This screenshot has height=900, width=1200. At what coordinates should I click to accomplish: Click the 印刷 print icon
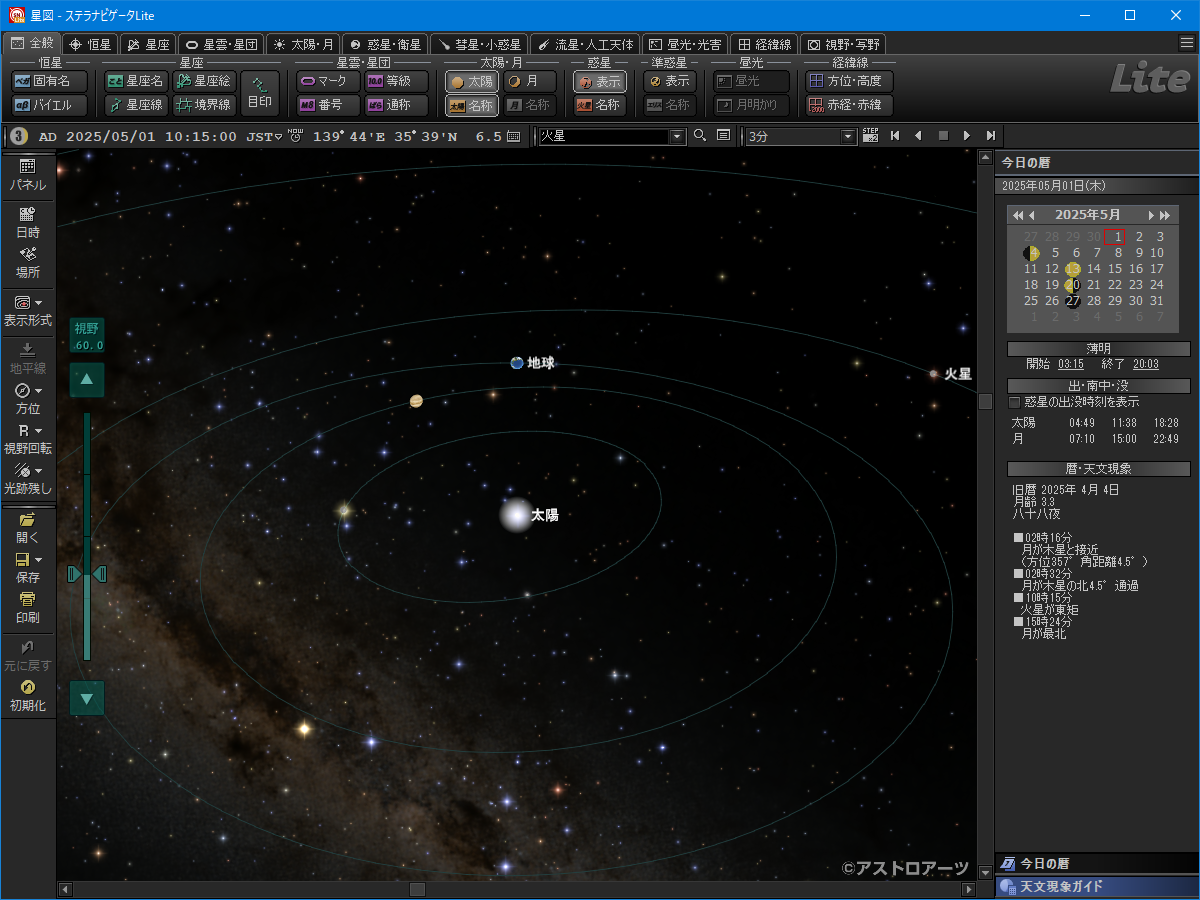27,608
